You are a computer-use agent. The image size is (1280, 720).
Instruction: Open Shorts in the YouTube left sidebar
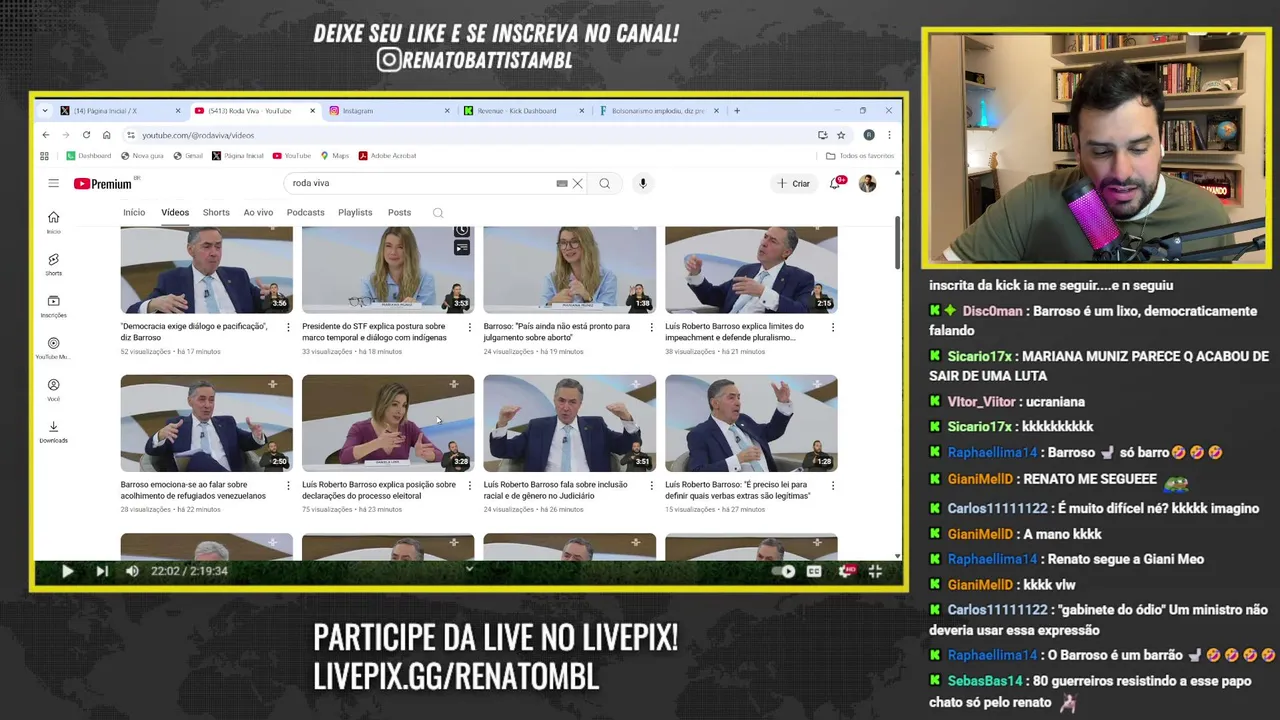pyautogui.click(x=53, y=264)
